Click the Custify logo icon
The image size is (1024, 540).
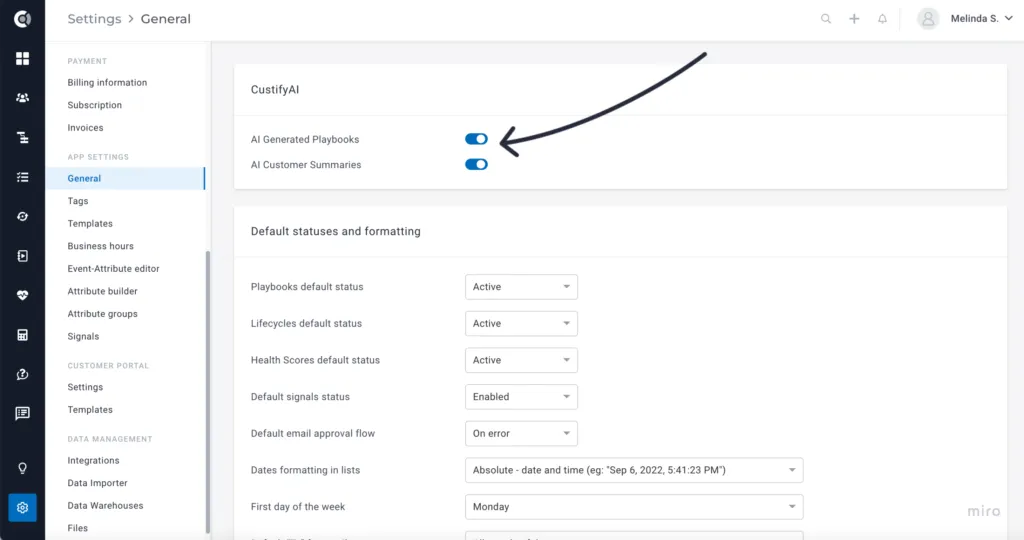pos(22,19)
